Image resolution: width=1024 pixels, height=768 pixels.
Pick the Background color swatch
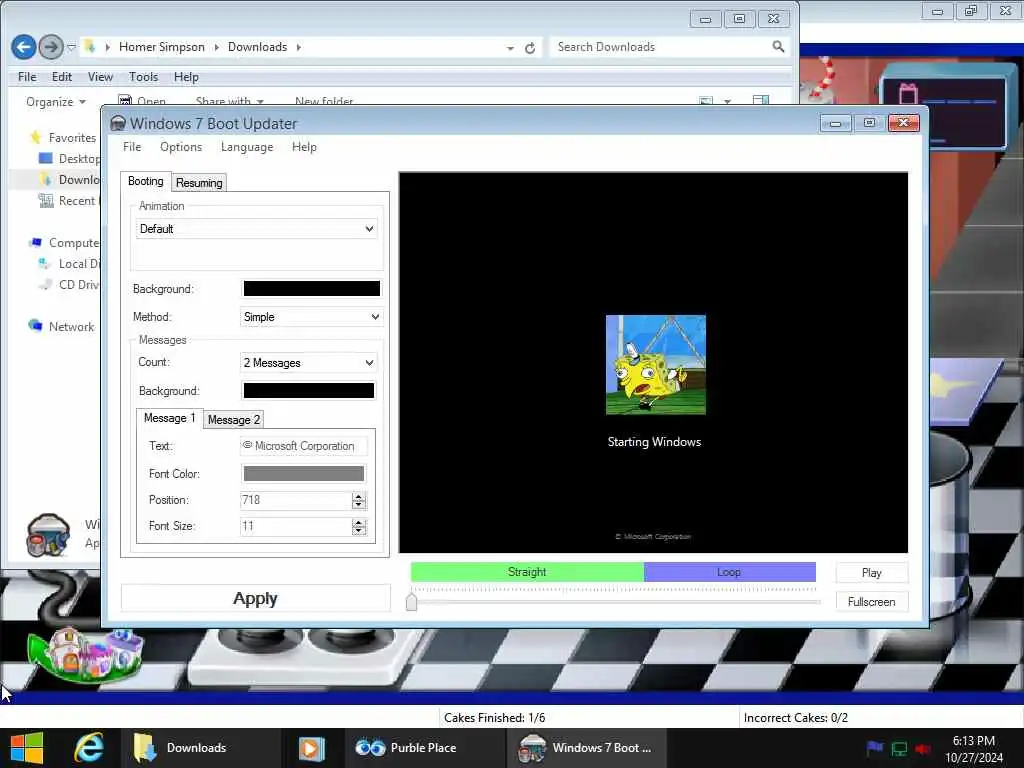tap(312, 289)
